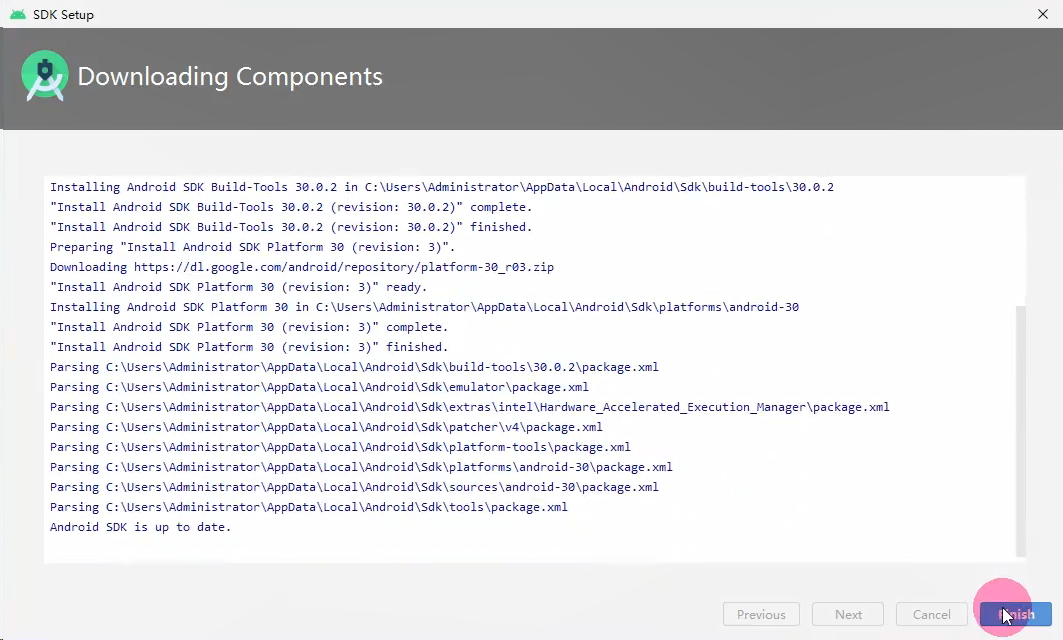
Task: Click the 'Parsing ...\emulator\package.xml' log line
Action: coord(319,386)
